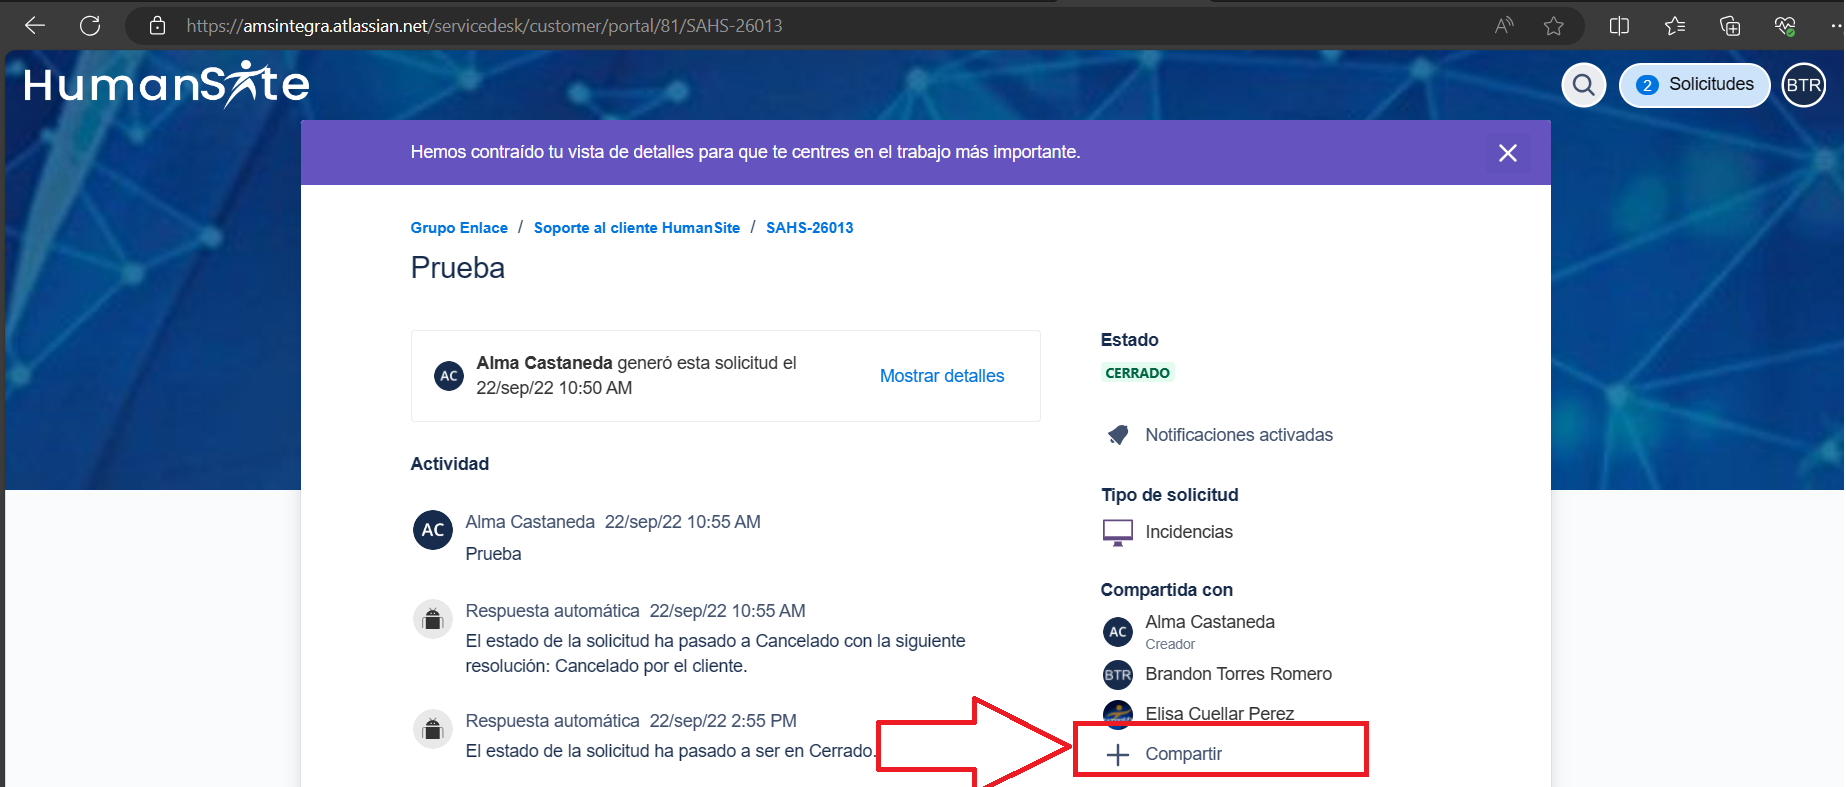
Task: Open the BTR profile avatar menu
Action: [x=1804, y=85]
